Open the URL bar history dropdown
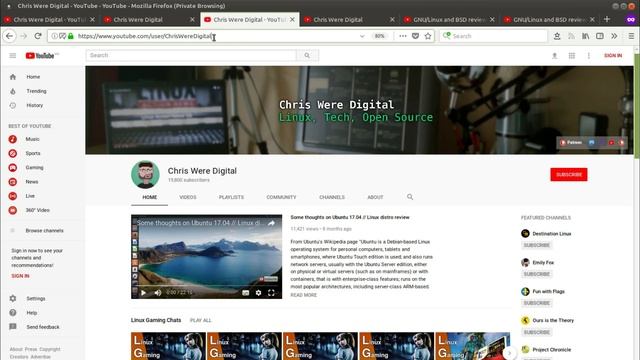Viewport: 640px width, 360px height. tap(362, 36)
